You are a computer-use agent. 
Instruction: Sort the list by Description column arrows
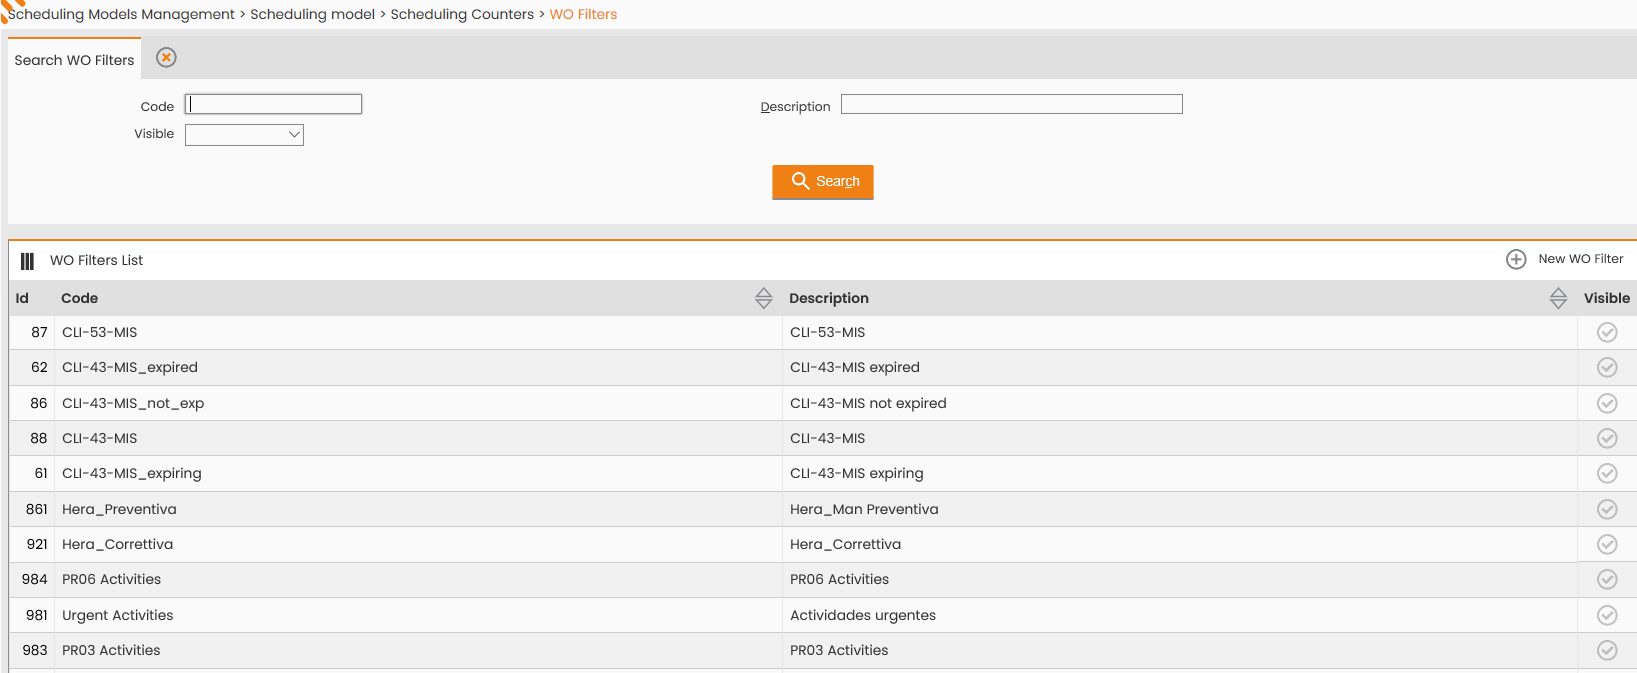1558,298
